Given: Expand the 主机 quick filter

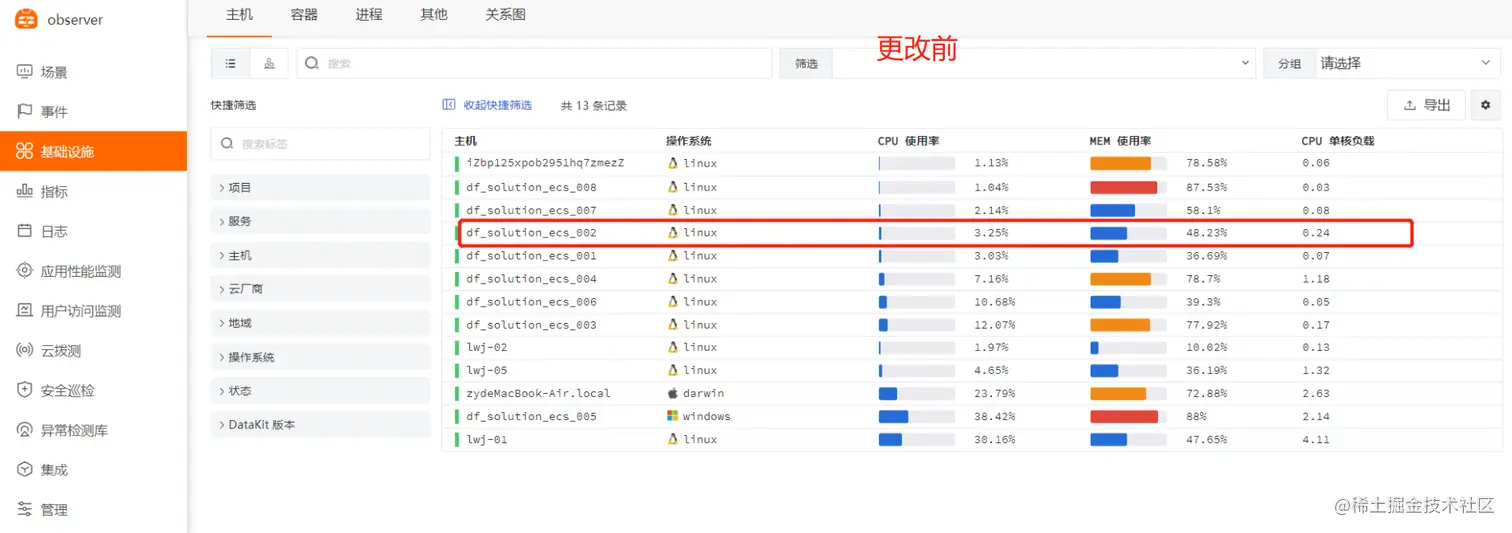Looking at the screenshot, I should 320,256.
